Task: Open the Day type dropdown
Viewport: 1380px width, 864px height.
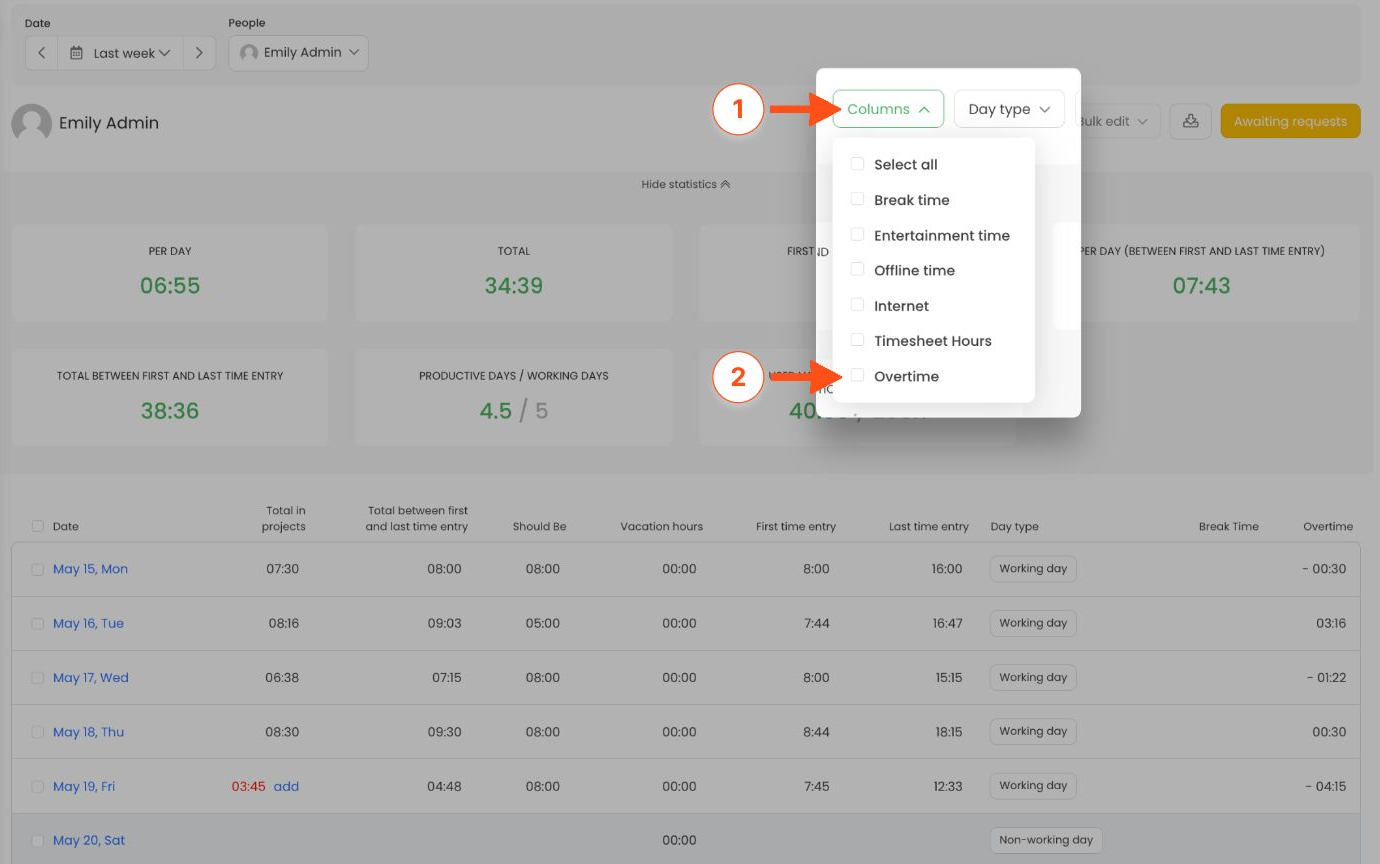Action: click(x=1009, y=109)
